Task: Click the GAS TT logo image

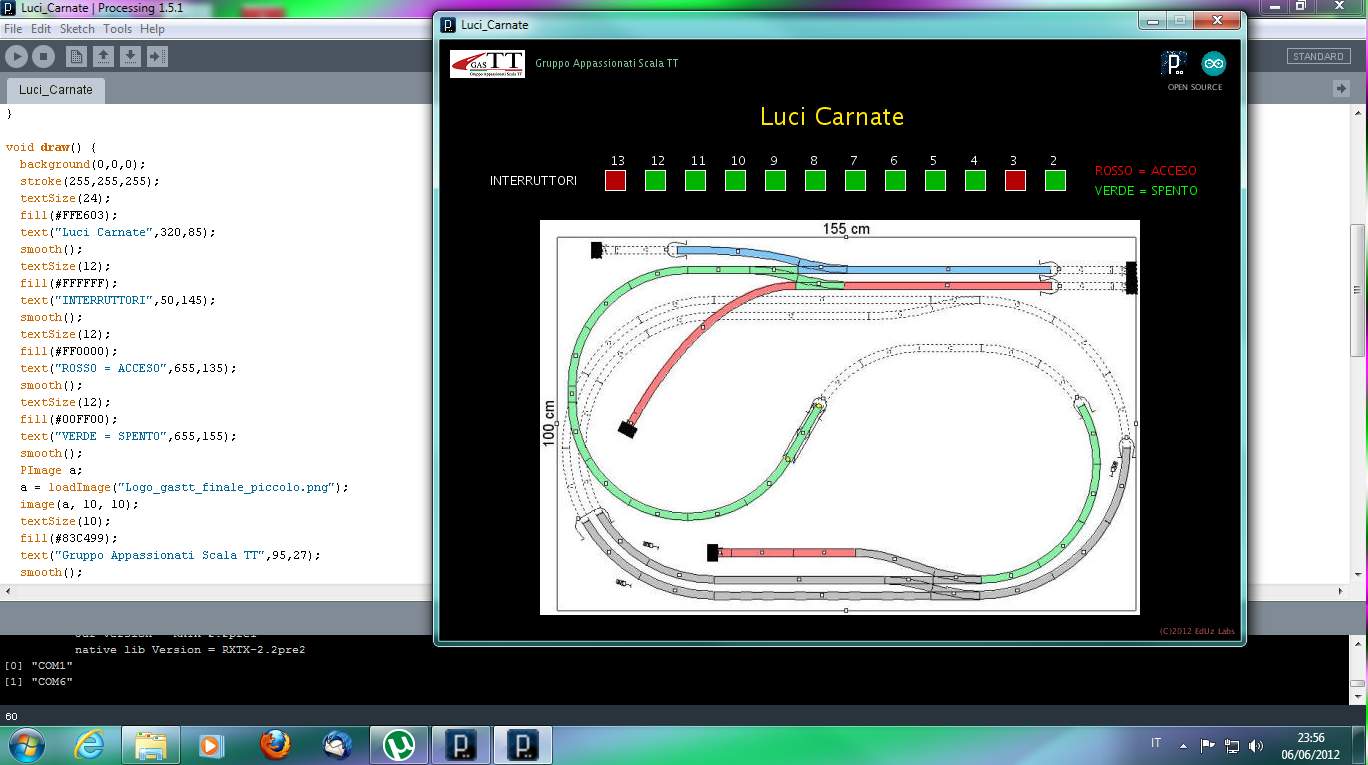Action: pyautogui.click(x=487, y=64)
